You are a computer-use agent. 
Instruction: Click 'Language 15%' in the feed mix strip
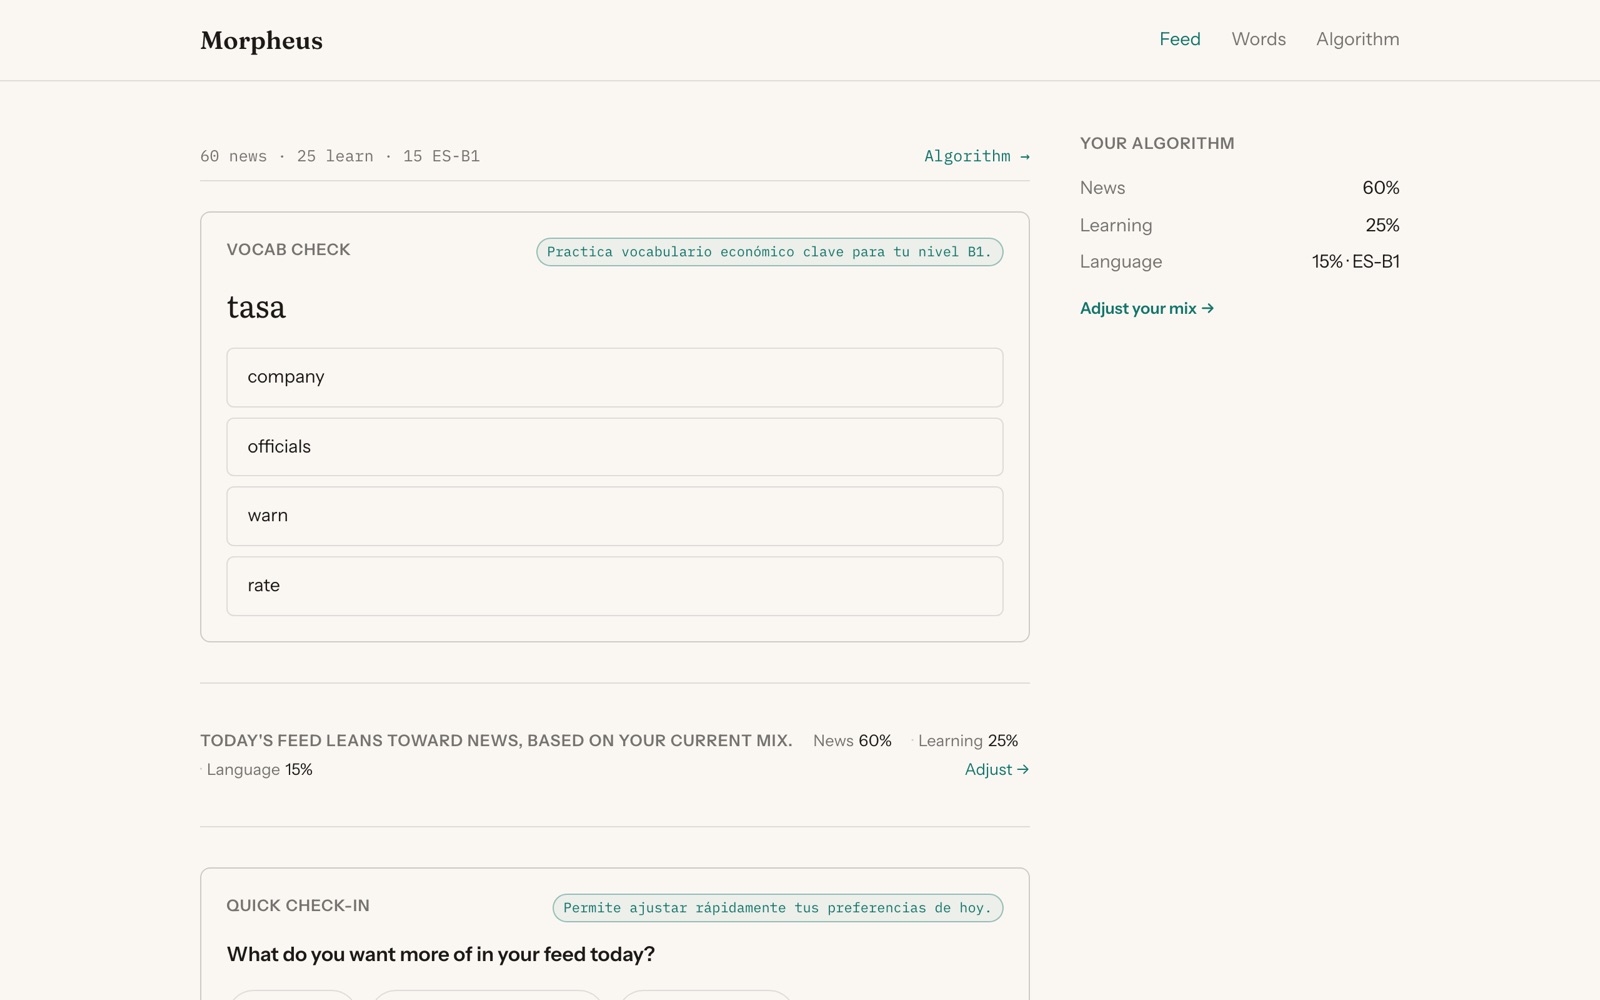[x=259, y=769]
